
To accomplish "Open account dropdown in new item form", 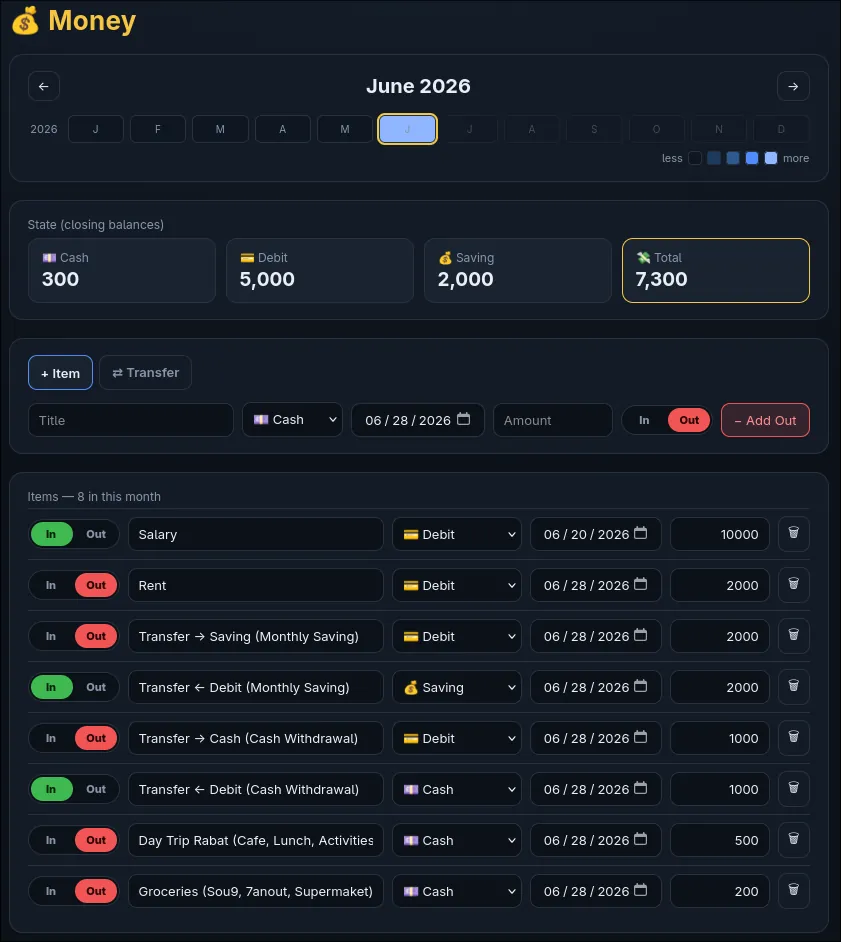I will click(293, 420).
